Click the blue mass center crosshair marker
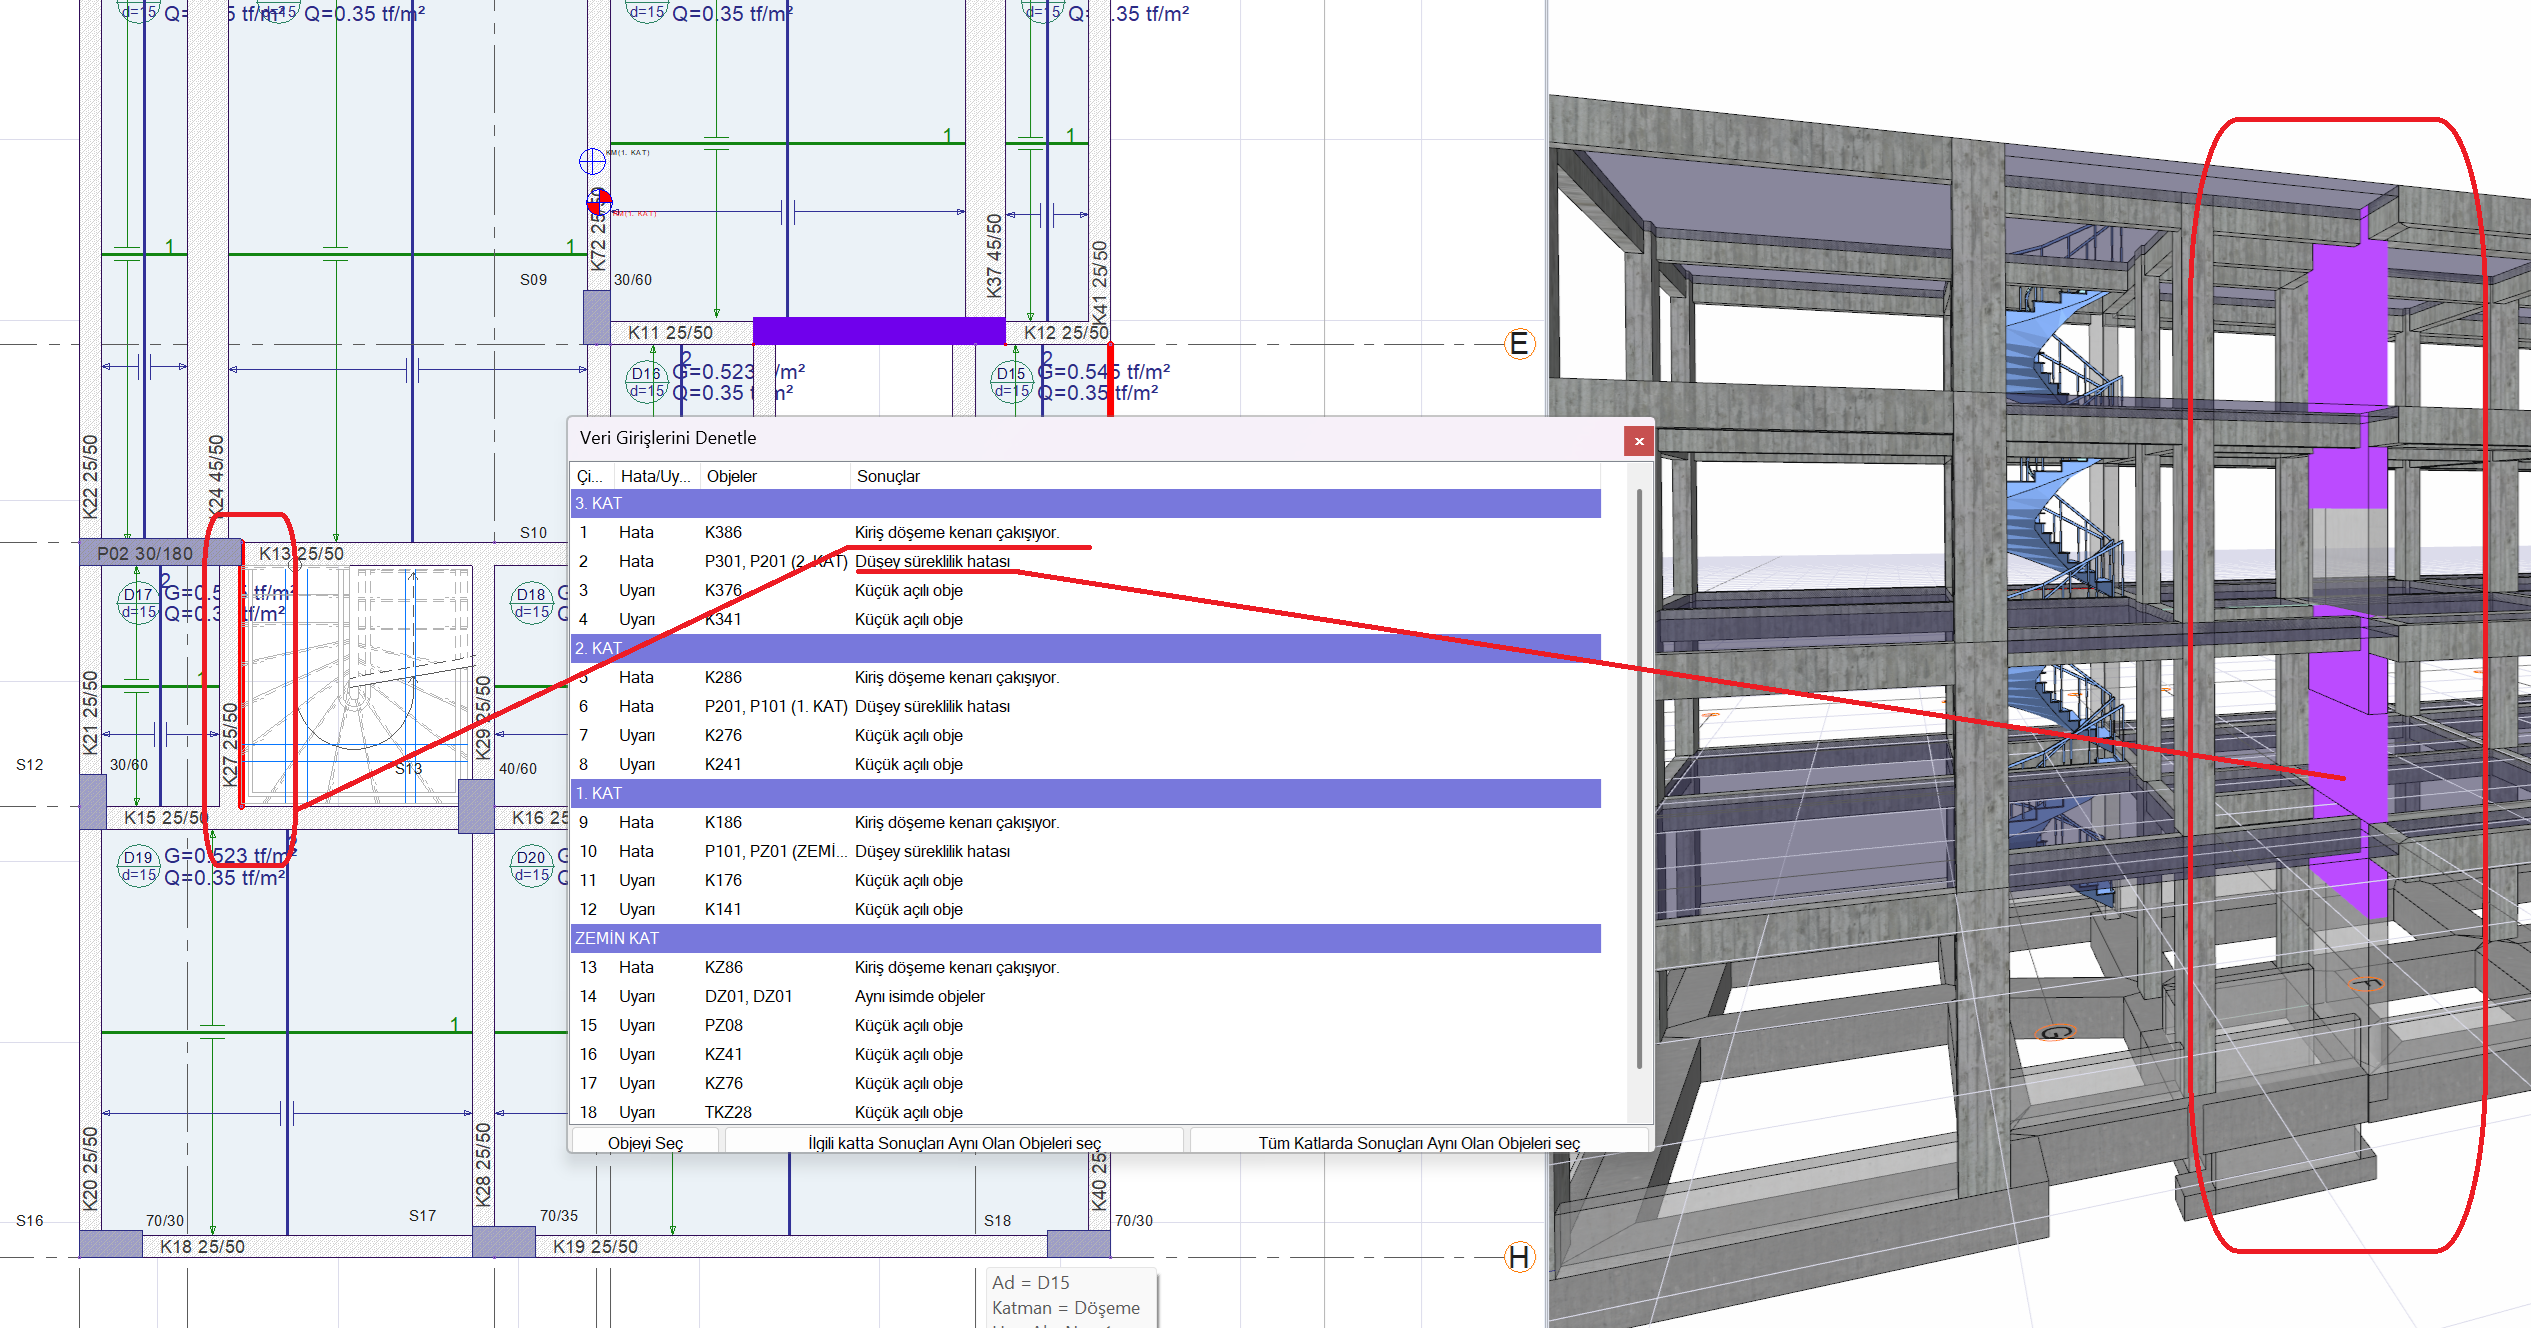This screenshot has height=1328, width=2531. 592,161
